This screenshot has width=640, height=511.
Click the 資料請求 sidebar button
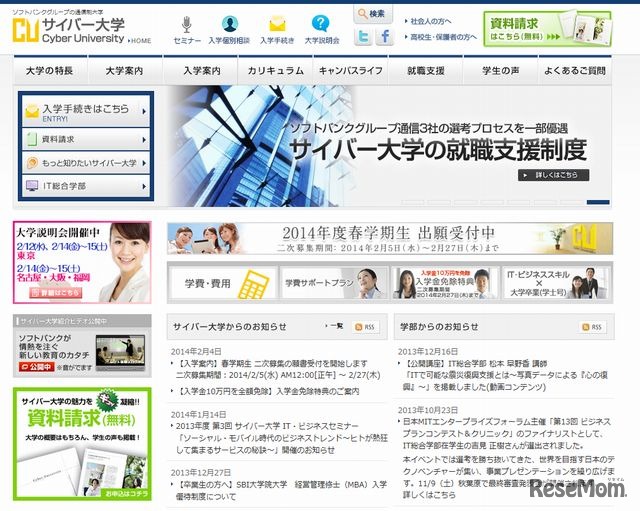[x=86, y=139]
